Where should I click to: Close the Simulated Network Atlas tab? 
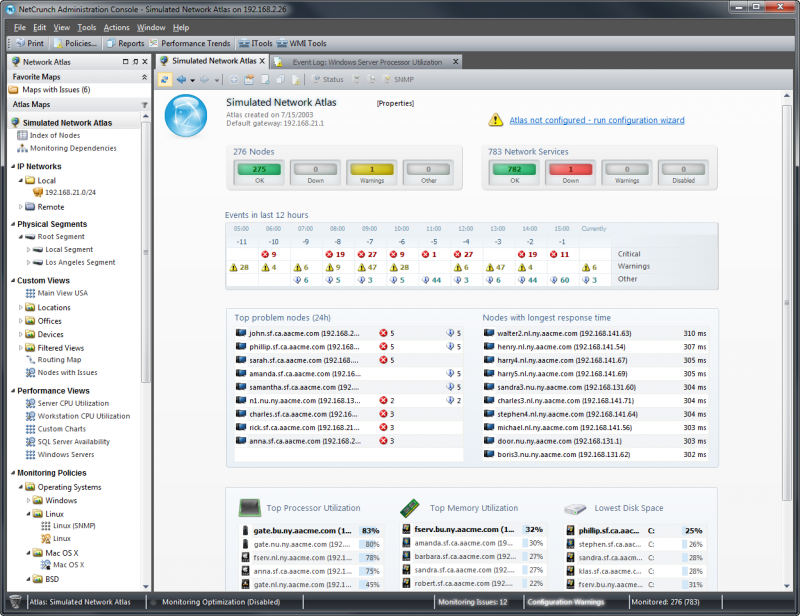(x=262, y=61)
